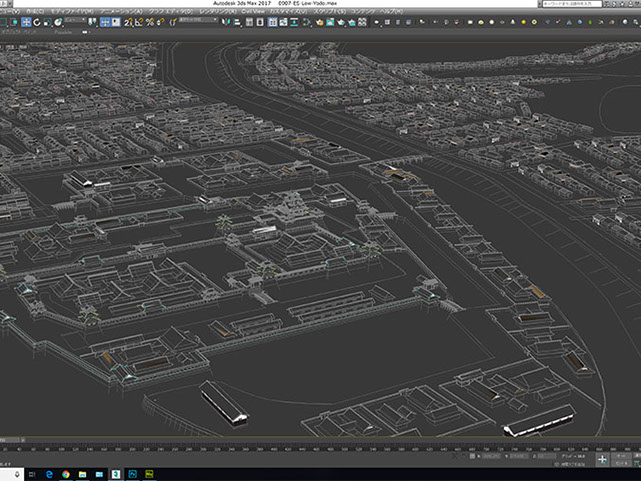Viewport: 641px width, 481px height.
Task: Toggle Percent Snap on the toolbar
Action: (x=149, y=21)
